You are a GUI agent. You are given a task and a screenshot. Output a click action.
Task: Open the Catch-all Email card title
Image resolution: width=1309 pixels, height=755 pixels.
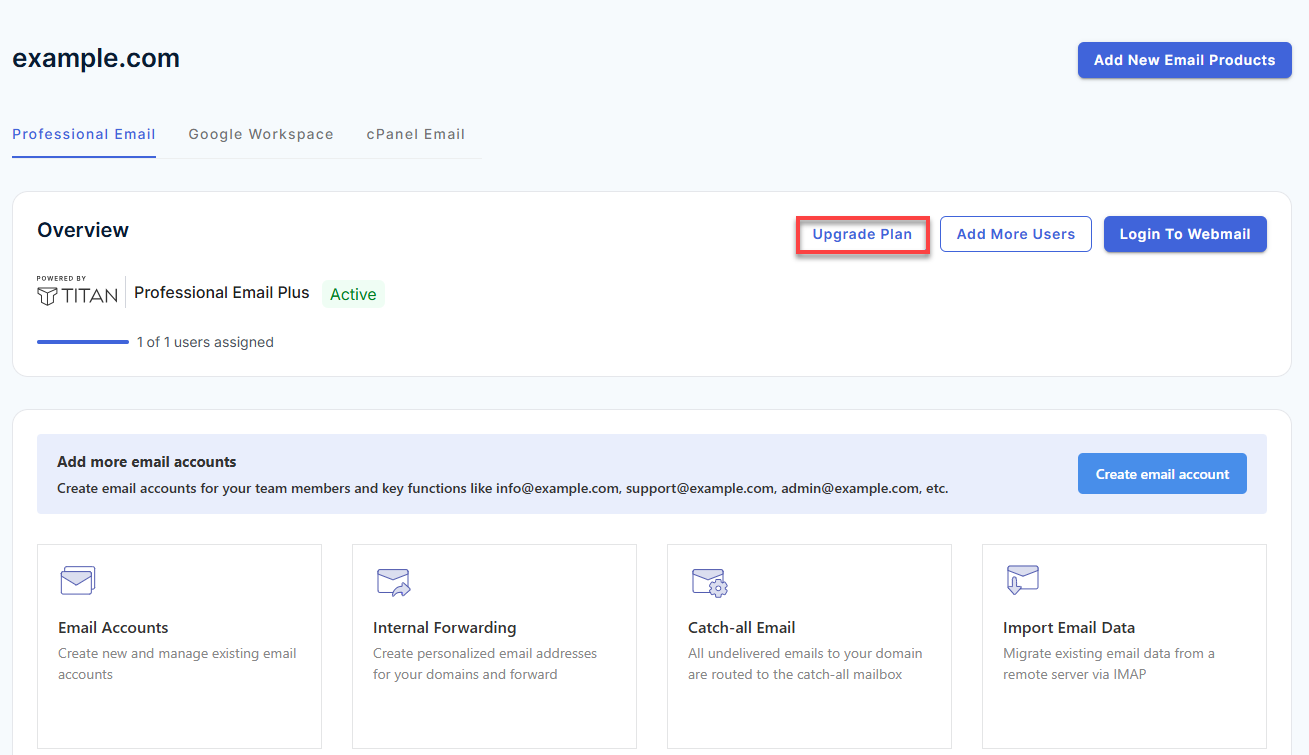(x=741, y=628)
